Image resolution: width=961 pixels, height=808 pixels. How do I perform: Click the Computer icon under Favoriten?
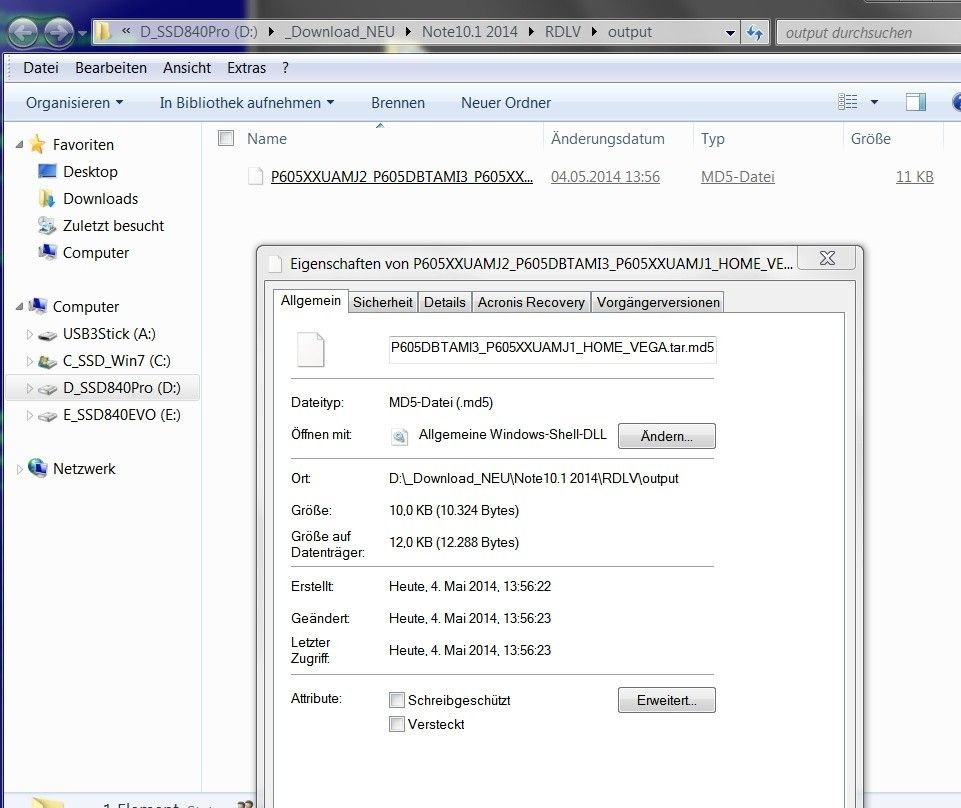(47, 252)
